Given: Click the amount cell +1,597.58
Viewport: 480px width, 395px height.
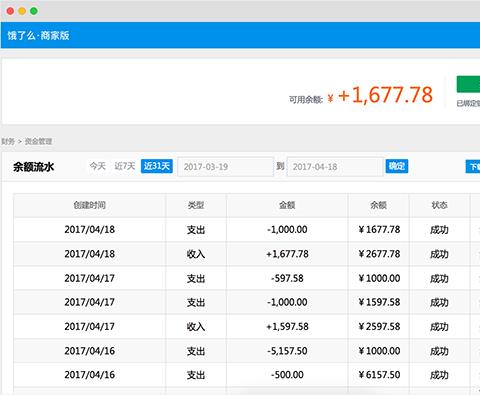Looking at the screenshot, I should pos(287,327).
